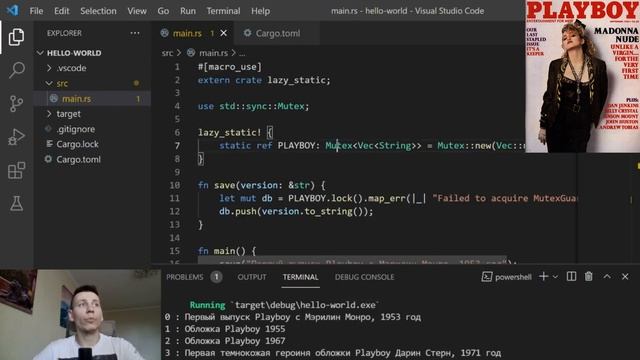Click the Playboy magazine cover image overlay
Image resolution: width=640 pixels, height=360 pixels.
(582, 76)
